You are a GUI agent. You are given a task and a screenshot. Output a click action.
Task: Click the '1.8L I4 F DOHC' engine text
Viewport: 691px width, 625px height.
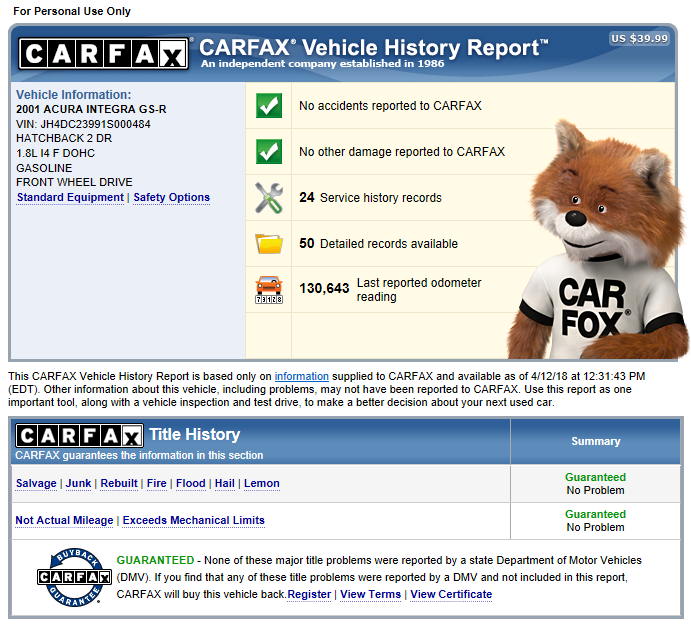pyautogui.click(x=56, y=153)
